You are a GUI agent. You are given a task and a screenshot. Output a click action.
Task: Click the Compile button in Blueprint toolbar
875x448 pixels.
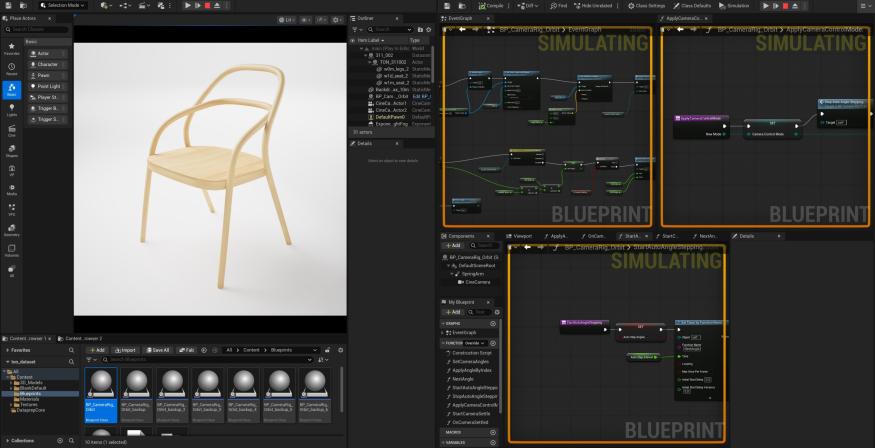tap(491, 6)
